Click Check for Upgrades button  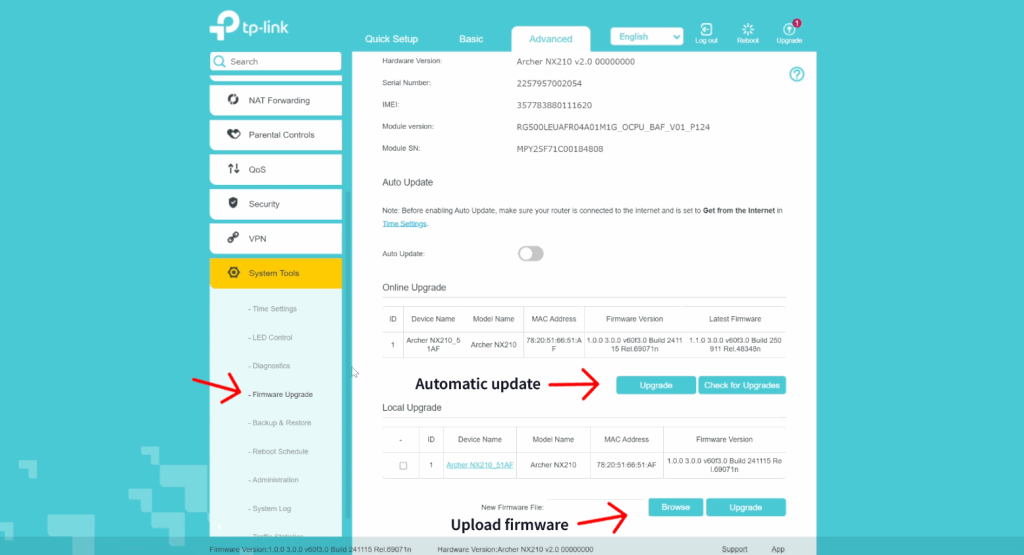tap(742, 385)
